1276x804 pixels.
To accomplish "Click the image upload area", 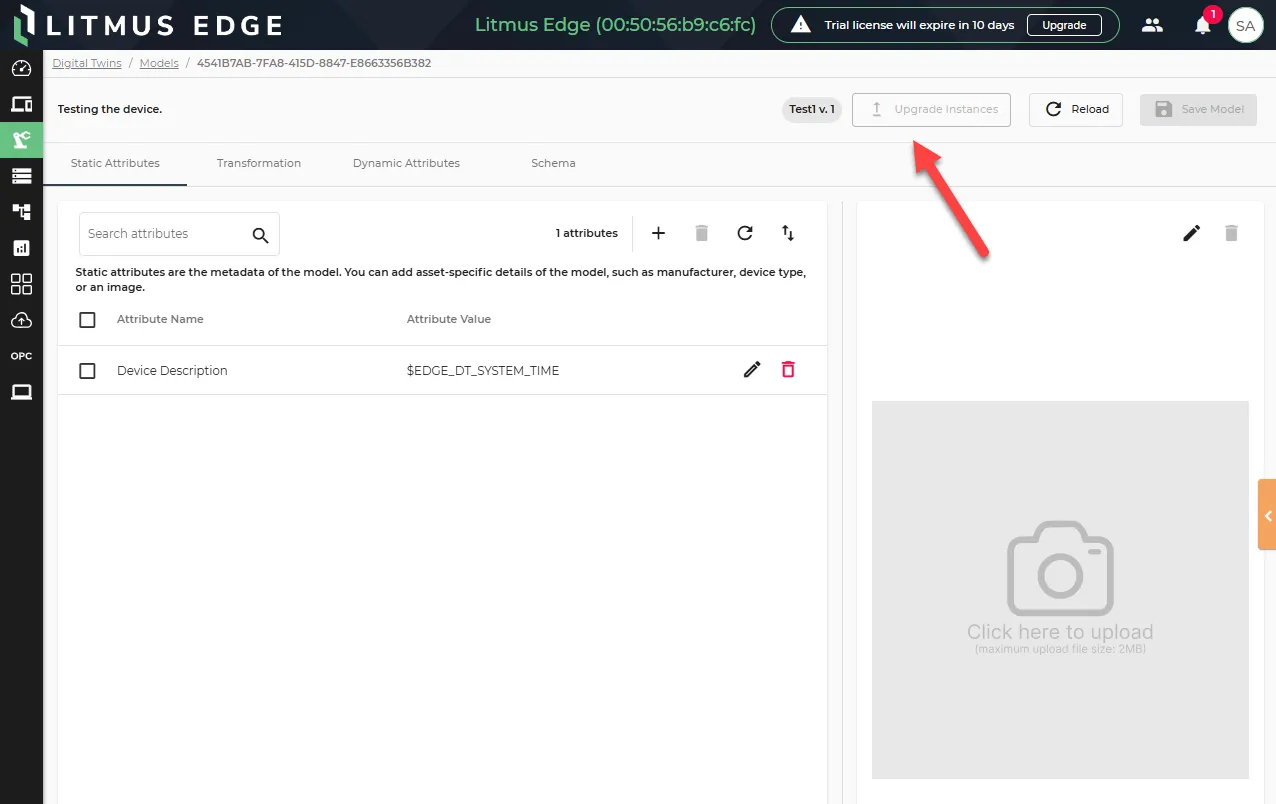I will 1060,590.
